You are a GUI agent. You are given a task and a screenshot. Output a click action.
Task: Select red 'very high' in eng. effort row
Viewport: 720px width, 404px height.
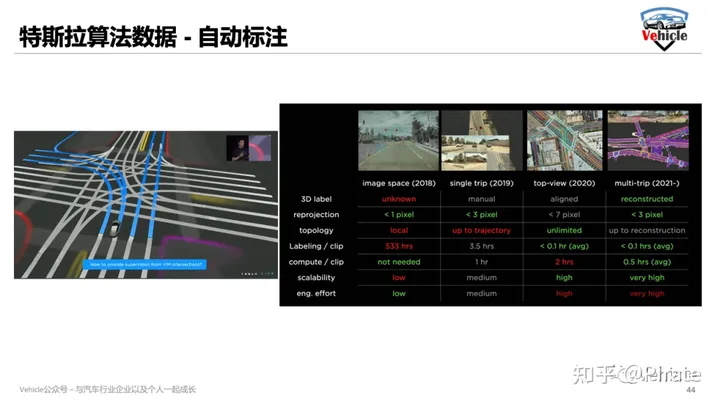click(x=647, y=293)
